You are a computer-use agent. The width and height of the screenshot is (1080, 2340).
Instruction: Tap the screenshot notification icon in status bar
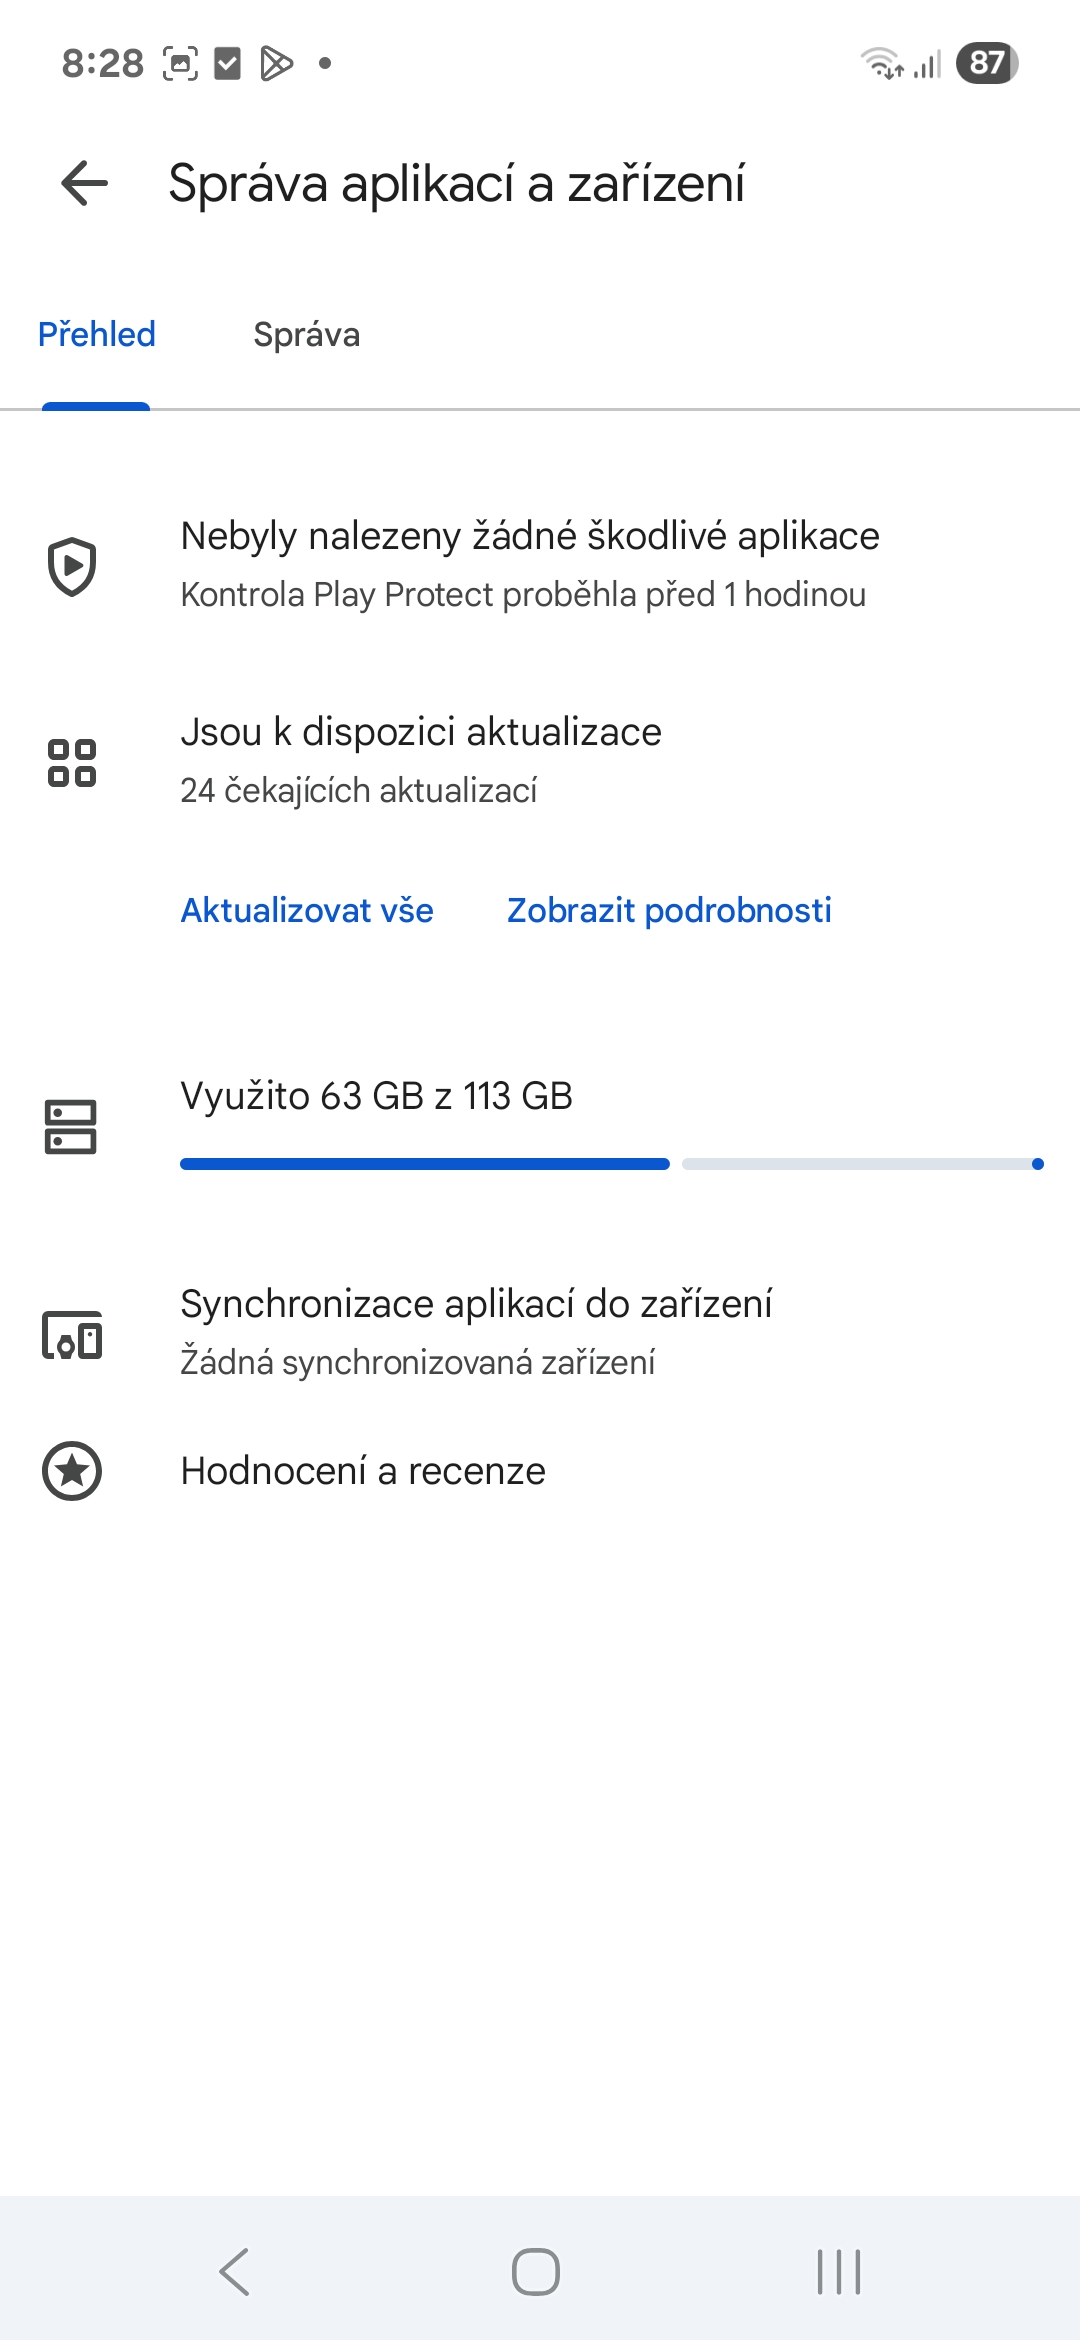[180, 63]
